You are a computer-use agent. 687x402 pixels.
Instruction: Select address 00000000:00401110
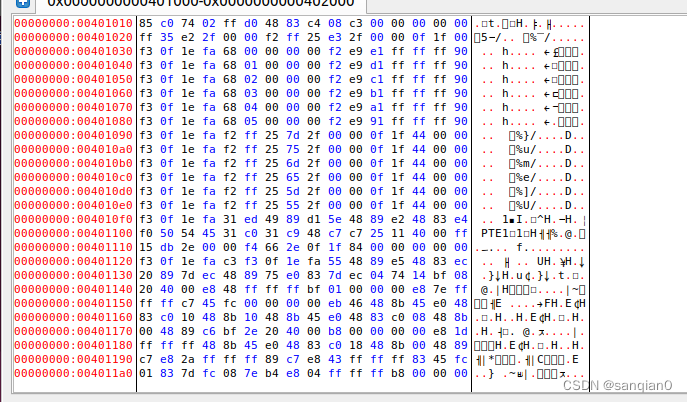pos(73,247)
